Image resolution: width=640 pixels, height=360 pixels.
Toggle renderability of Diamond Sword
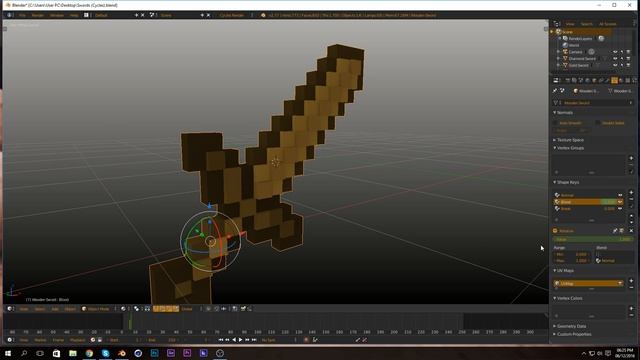tap(628, 58)
